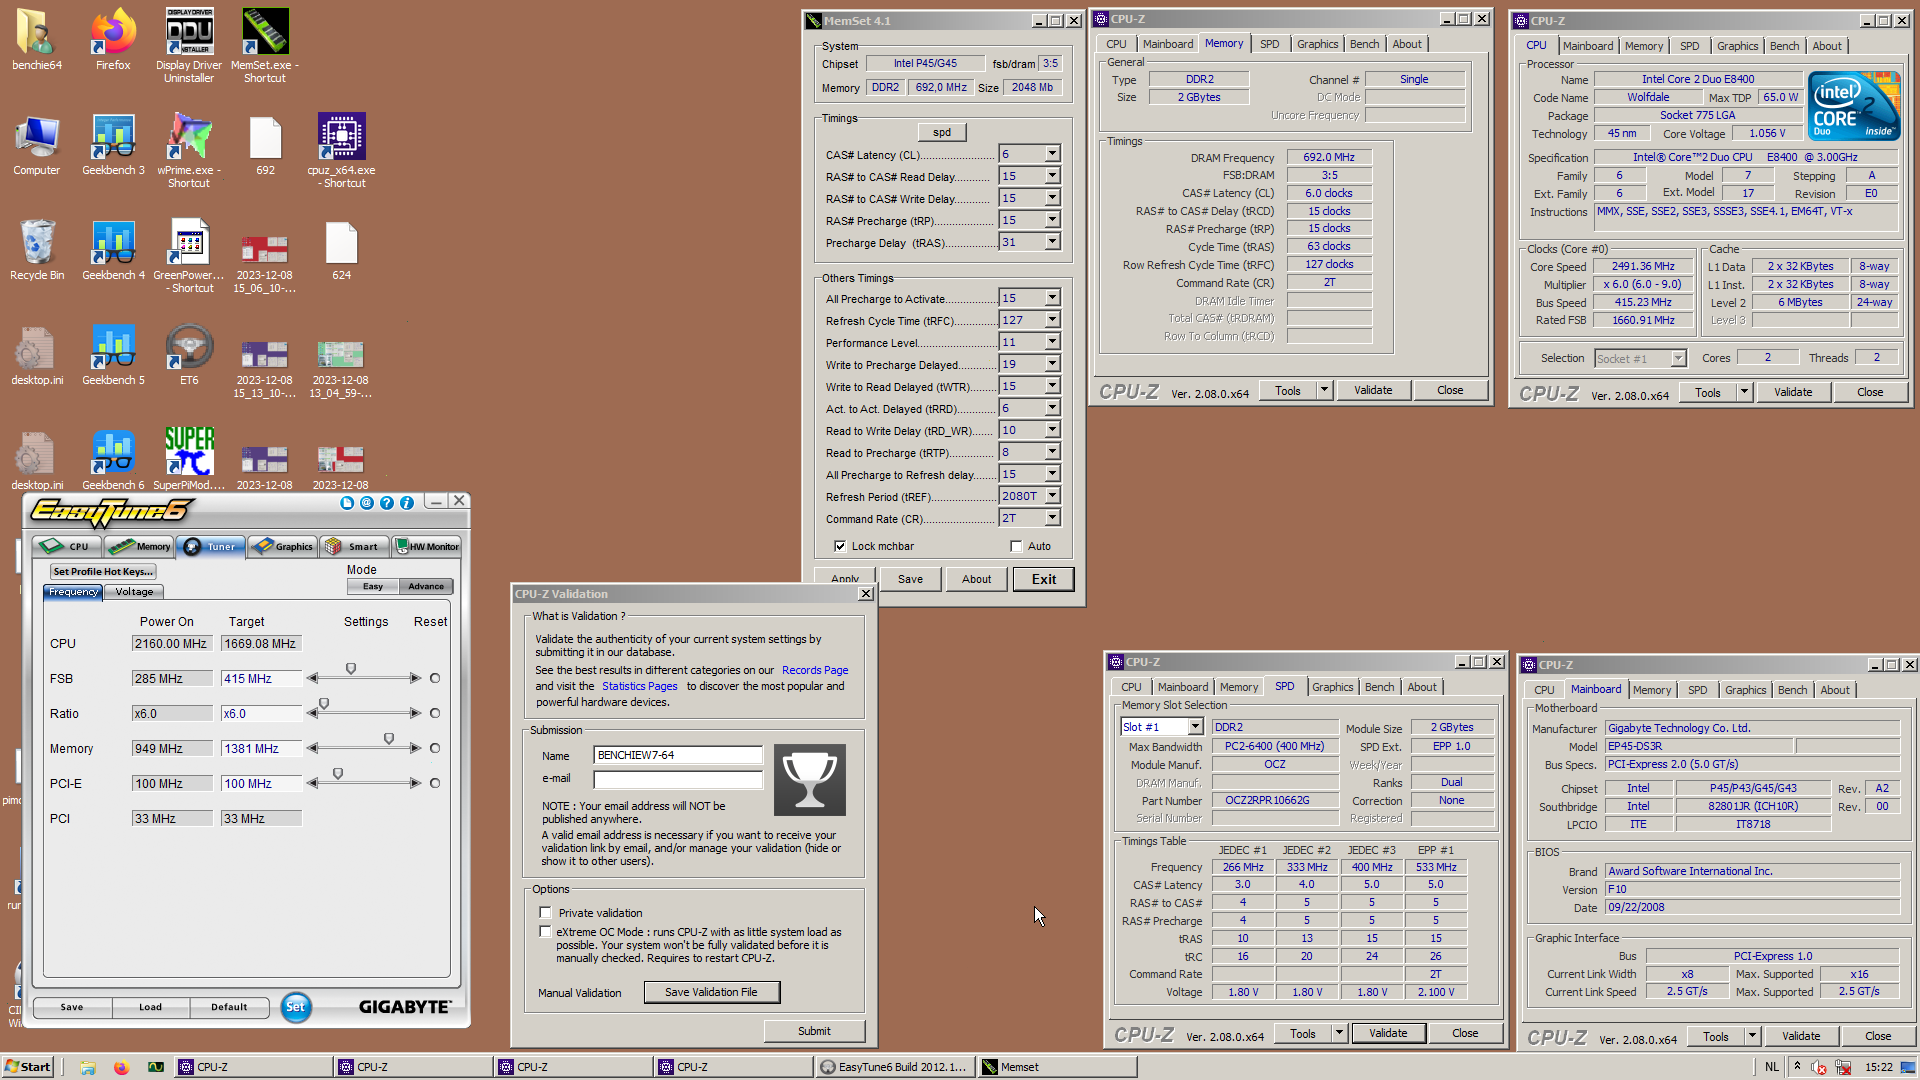The image size is (1920, 1080).
Task: Open GreenPower shortcut icon
Action: (x=189, y=255)
